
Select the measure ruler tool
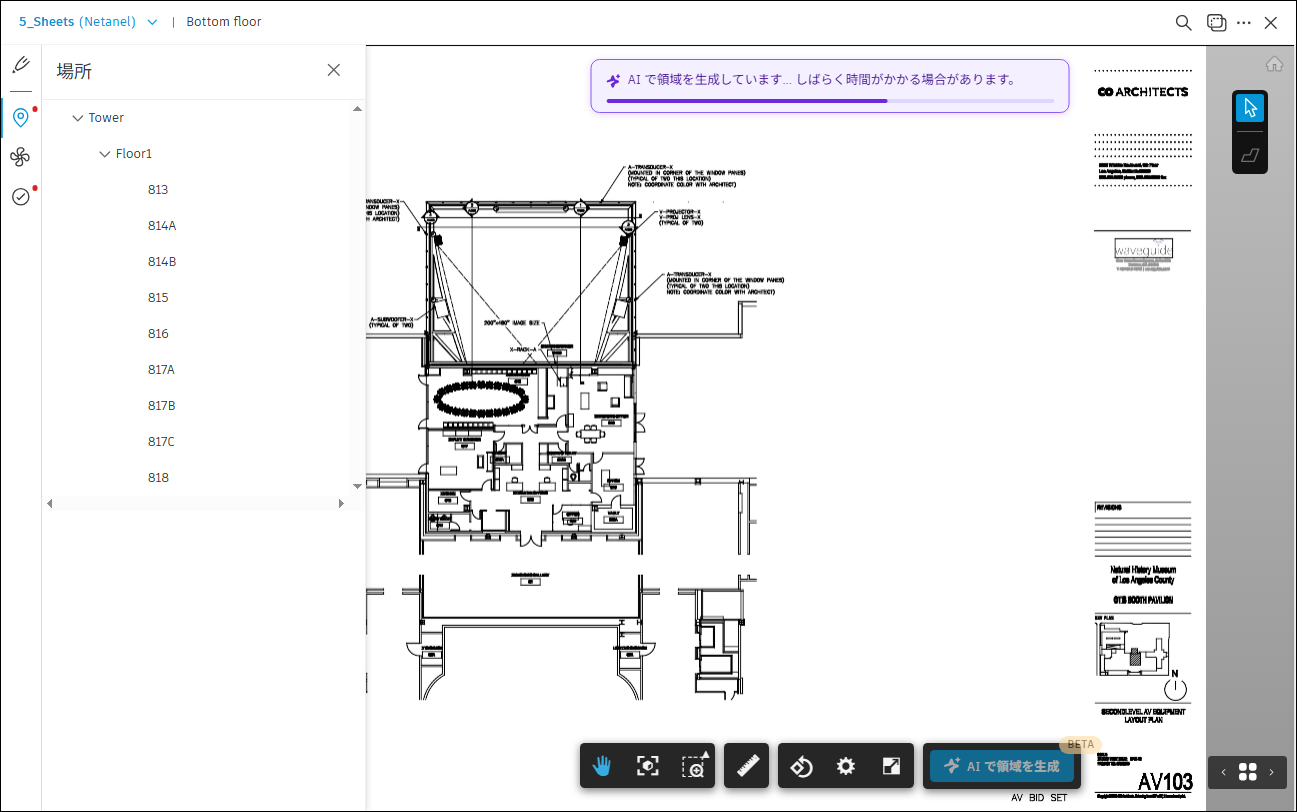[747, 766]
